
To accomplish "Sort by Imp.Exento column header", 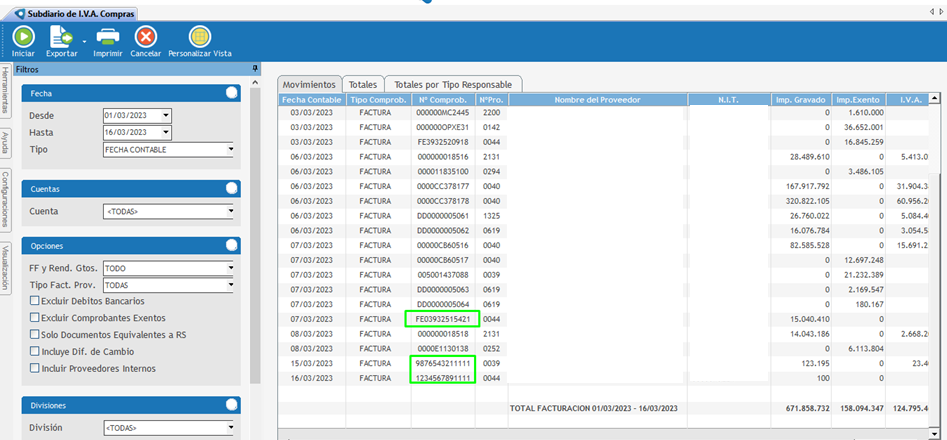I will (859, 100).
